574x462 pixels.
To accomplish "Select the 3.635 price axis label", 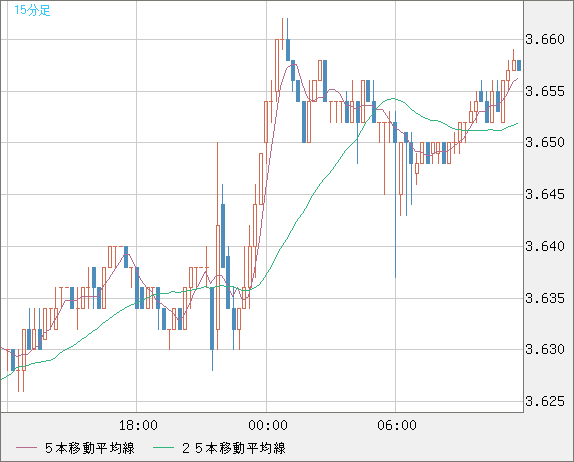I will click(545, 298).
